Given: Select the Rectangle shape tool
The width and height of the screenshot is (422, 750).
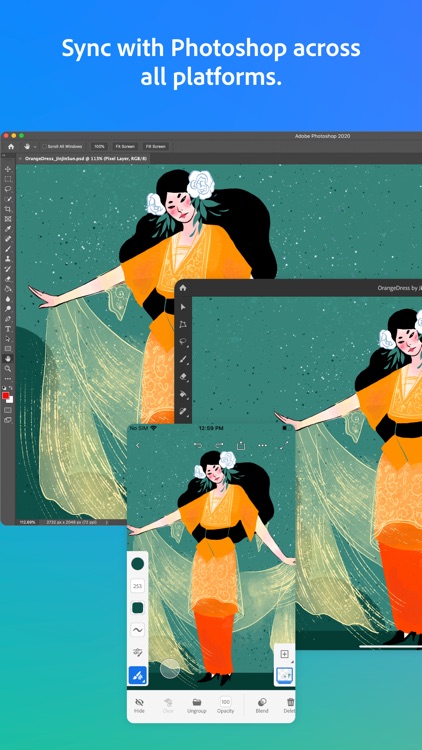Looking at the screenshot, I should coord(8,349).
